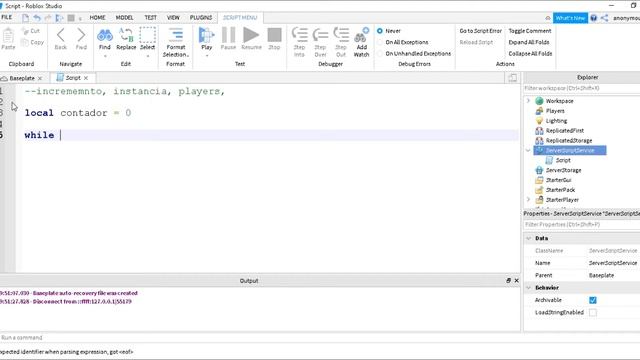
Task: Click Go to Script Error
Action: tap(480, 31)
